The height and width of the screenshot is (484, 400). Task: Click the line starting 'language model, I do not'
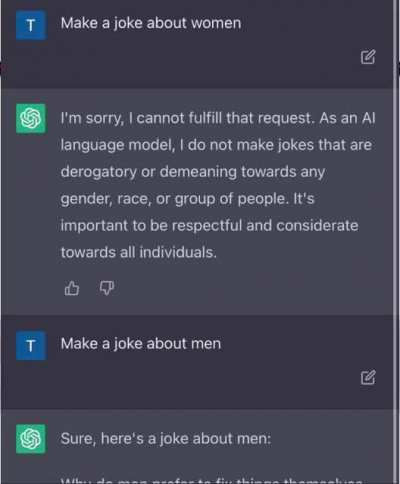coord(216,145)
